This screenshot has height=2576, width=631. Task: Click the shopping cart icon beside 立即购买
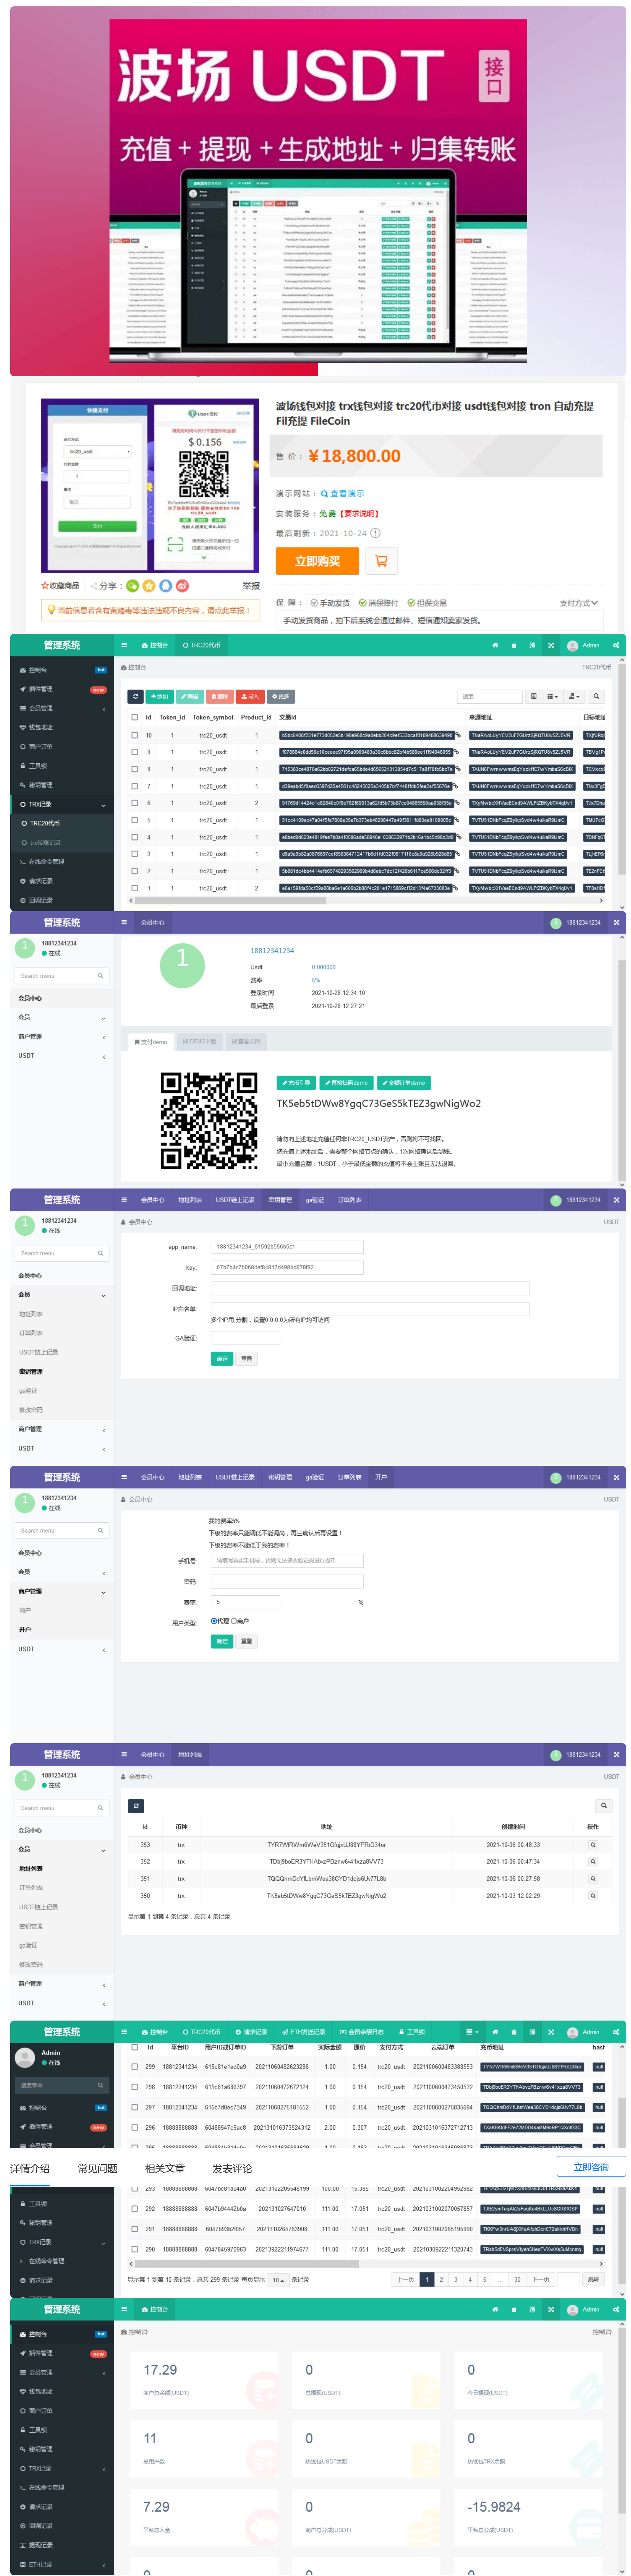click(x=381, y=561)
